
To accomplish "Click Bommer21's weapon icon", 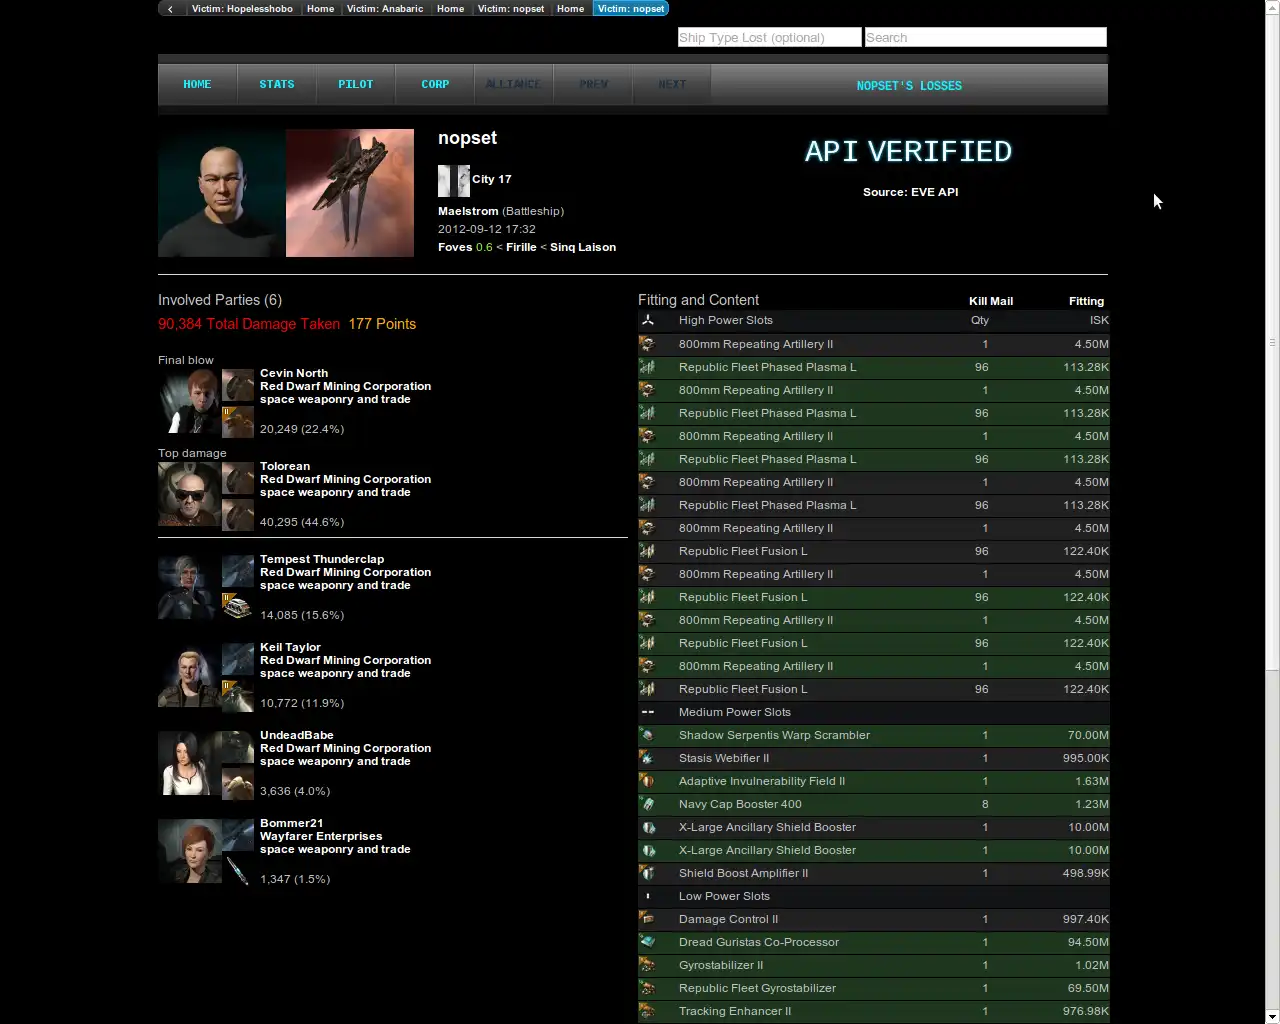I will coord(238,872).
